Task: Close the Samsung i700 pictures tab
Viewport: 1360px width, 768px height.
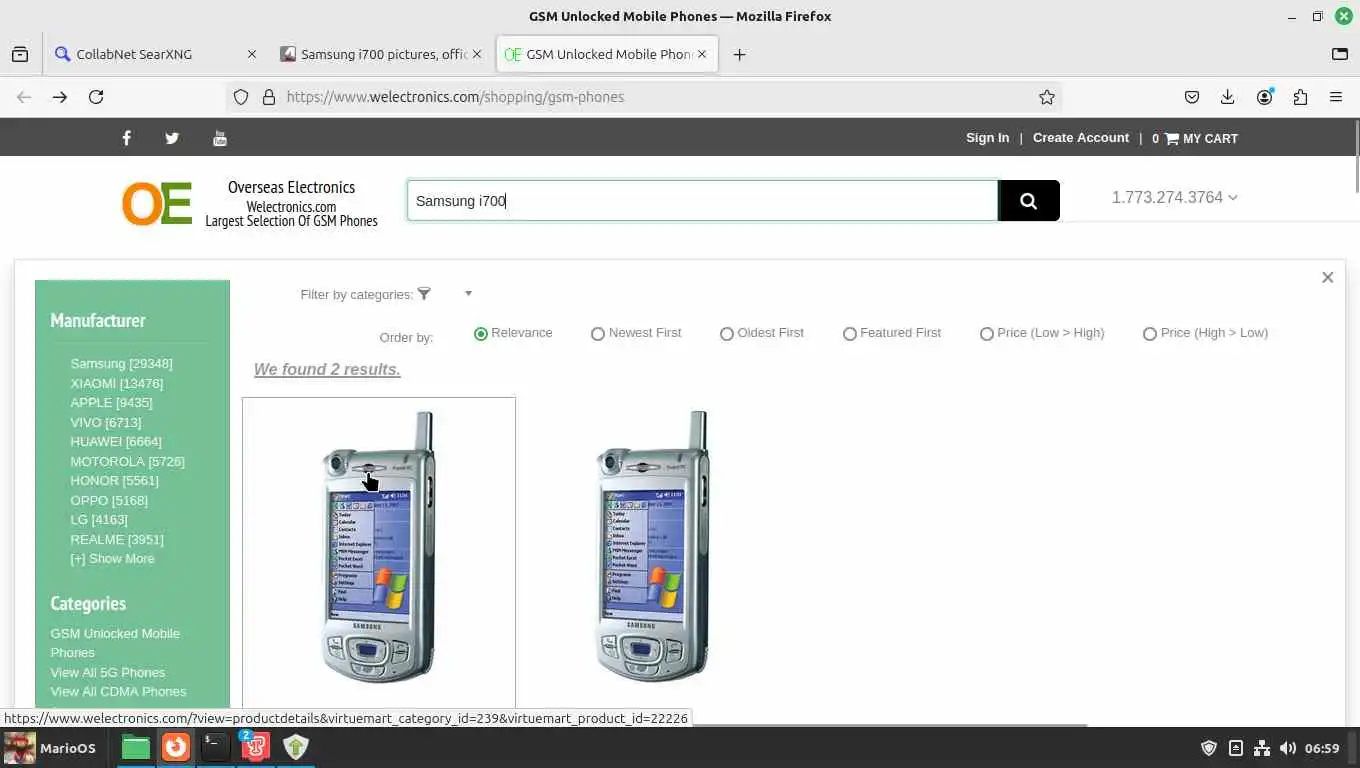Action: click(x=477, y=54)
